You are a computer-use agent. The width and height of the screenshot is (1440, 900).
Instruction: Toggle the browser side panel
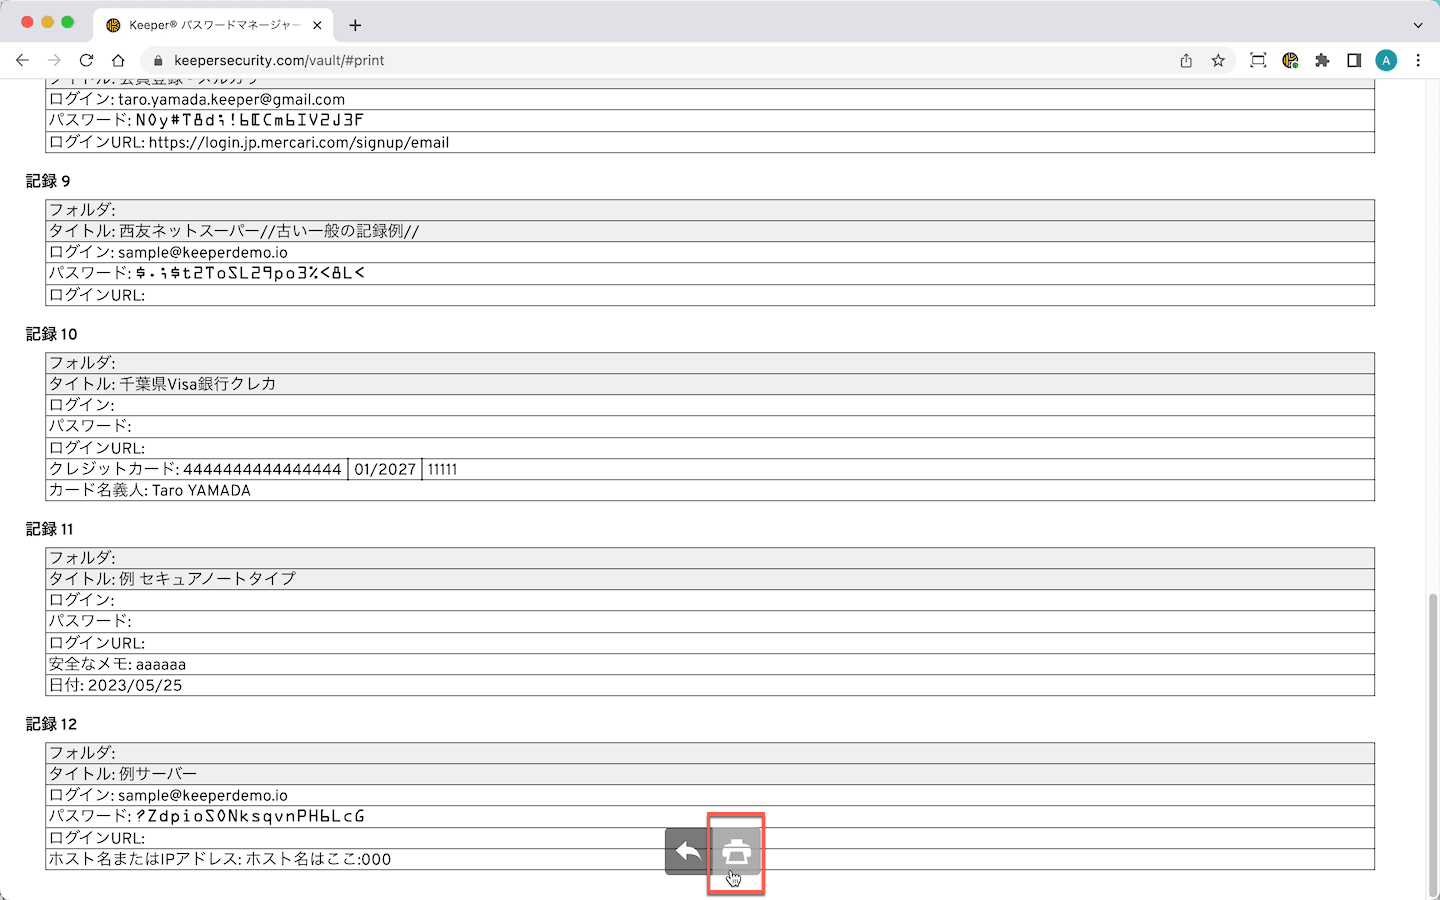coord(1354,60)
